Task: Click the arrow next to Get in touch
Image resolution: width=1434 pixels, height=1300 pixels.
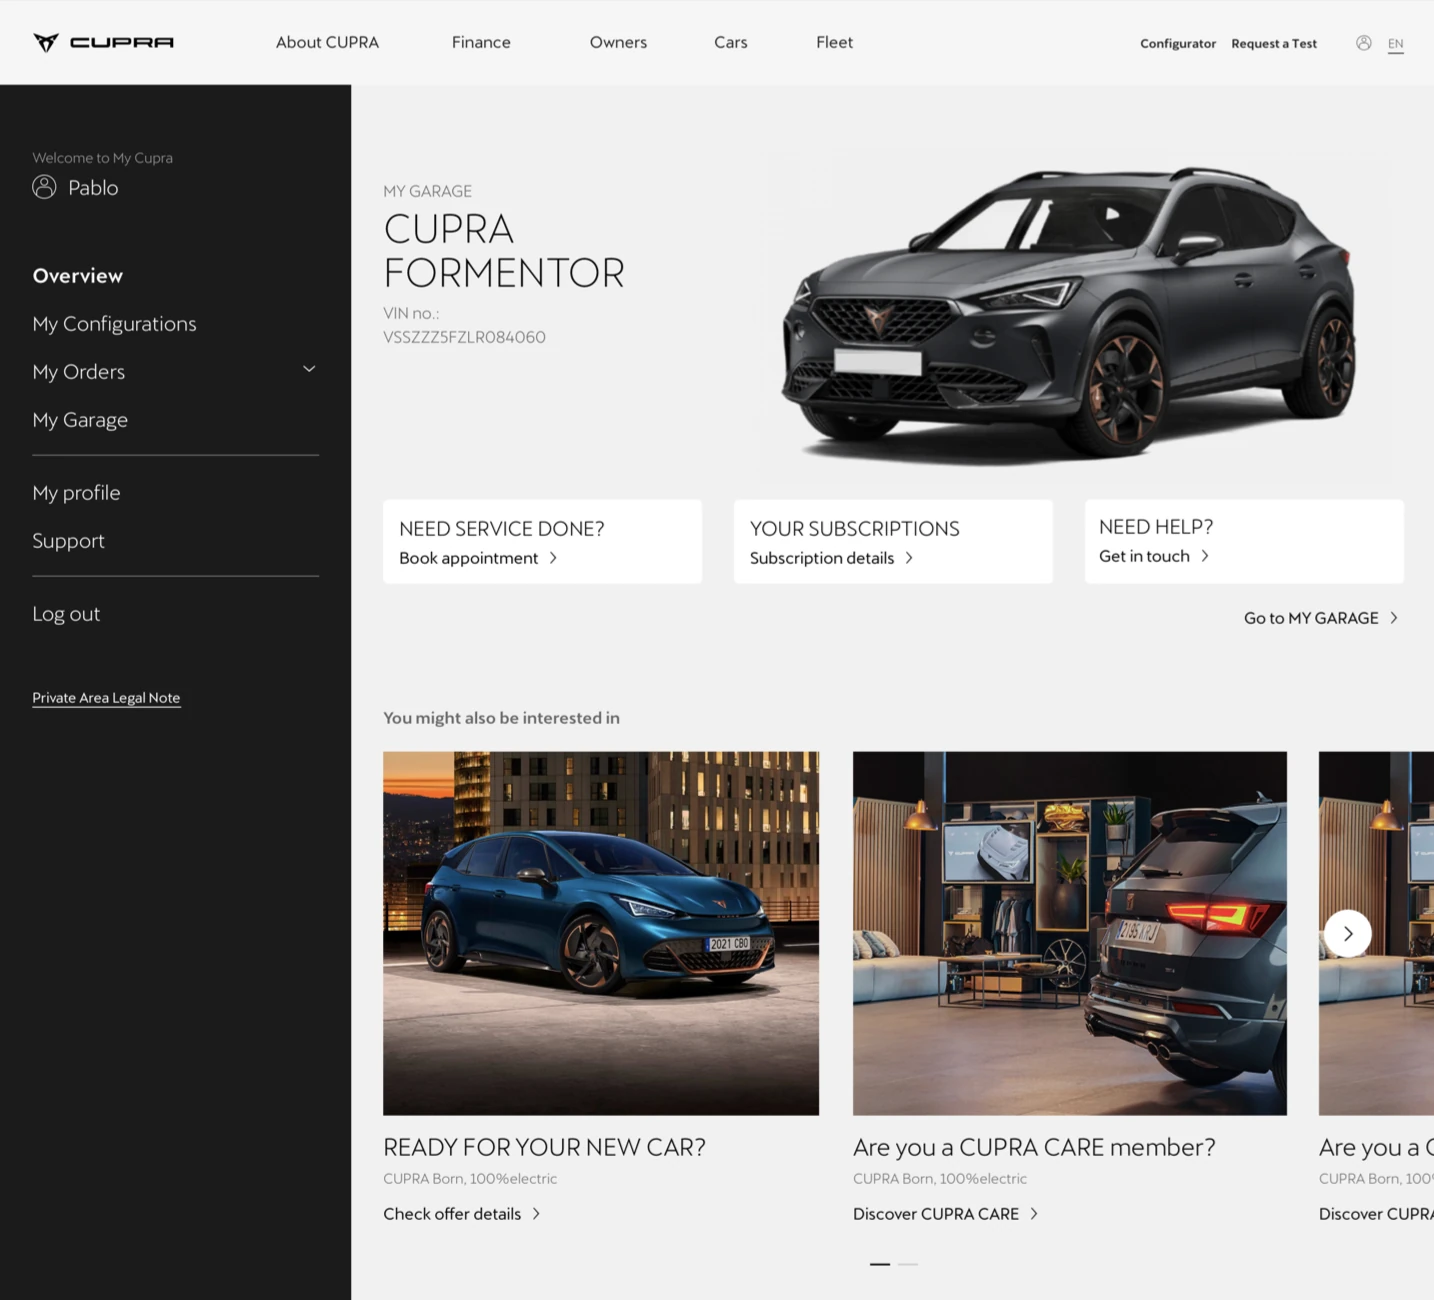Action: [1205, 556]
